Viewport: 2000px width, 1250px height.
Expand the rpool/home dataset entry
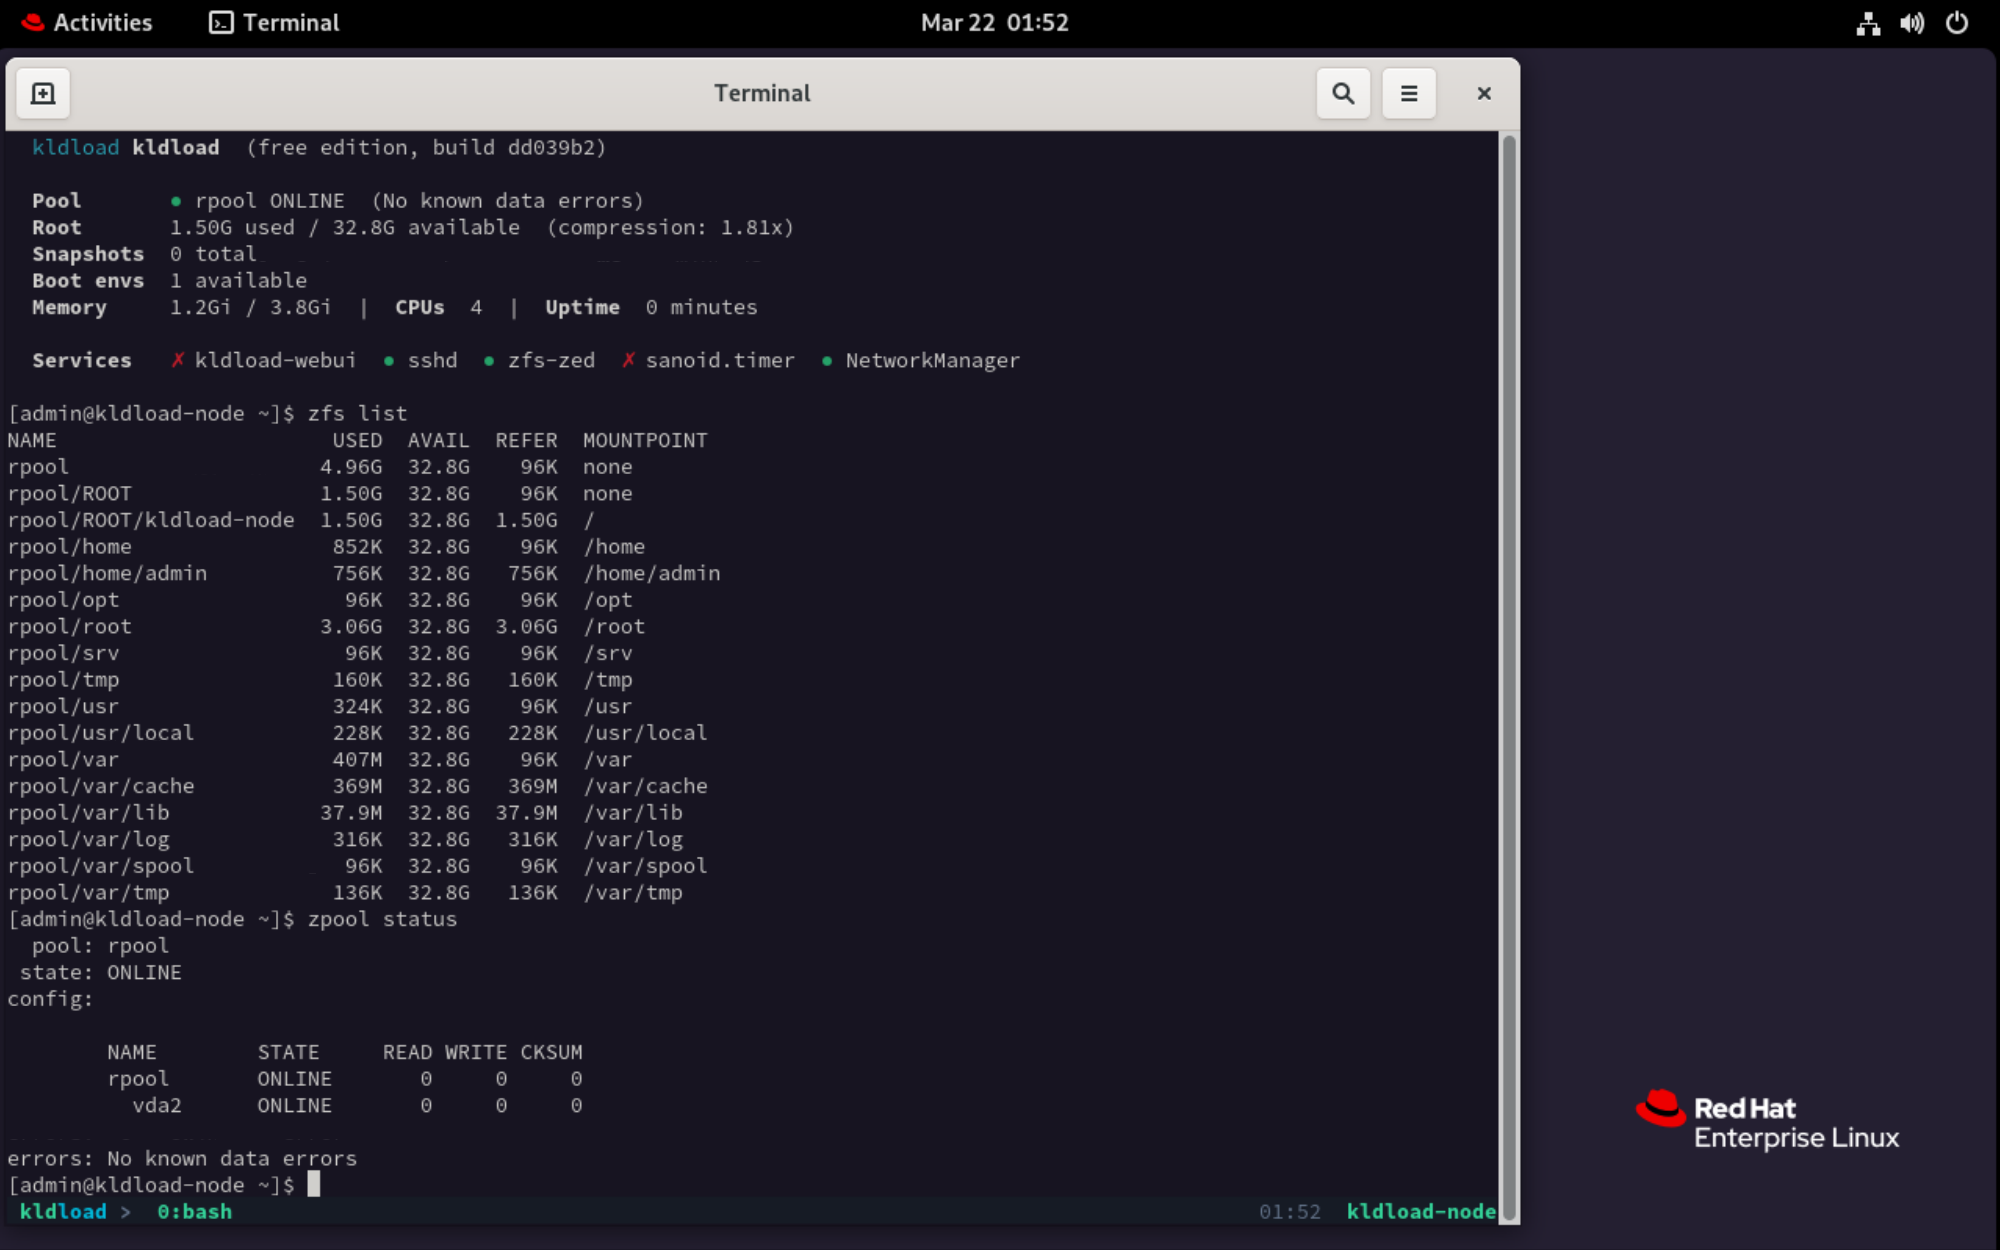[69, 546]
